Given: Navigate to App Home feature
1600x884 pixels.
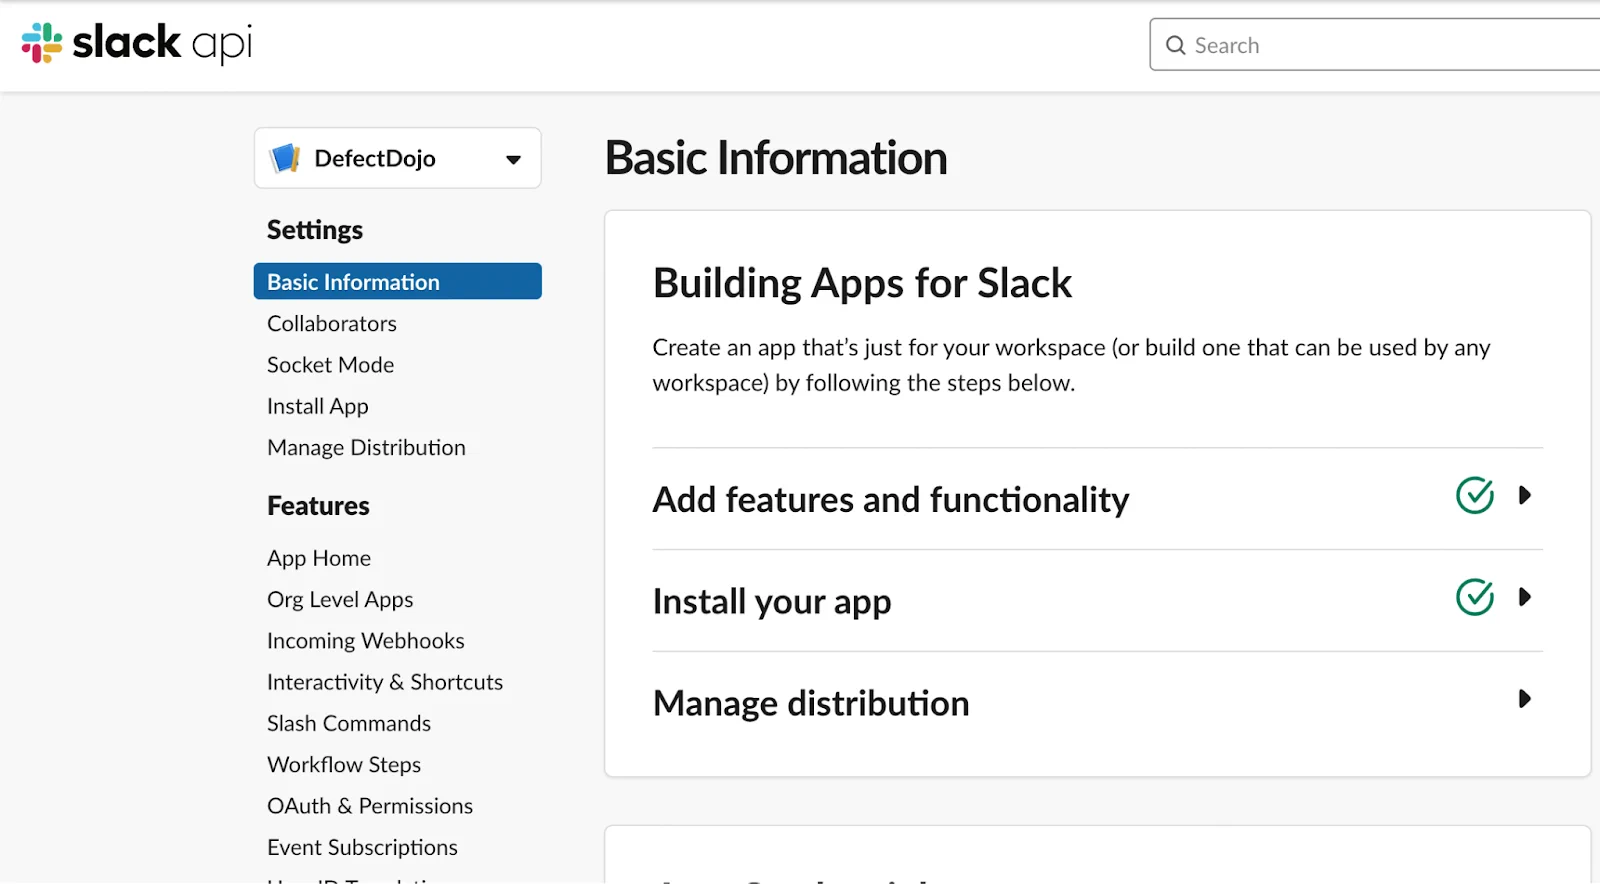Looking at the screenshot, I should (318, 558).
